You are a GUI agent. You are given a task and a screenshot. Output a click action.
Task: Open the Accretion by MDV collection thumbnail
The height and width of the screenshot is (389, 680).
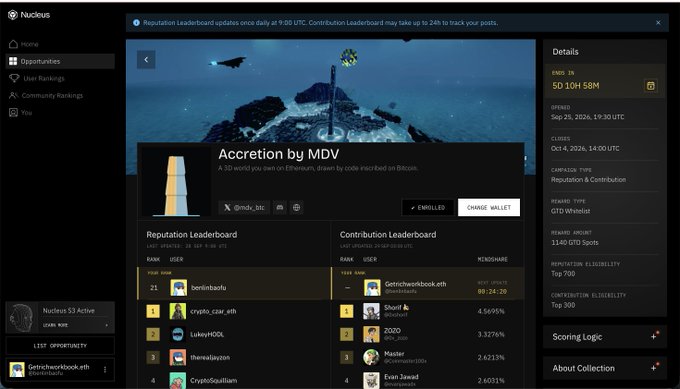tap(176, 182)
